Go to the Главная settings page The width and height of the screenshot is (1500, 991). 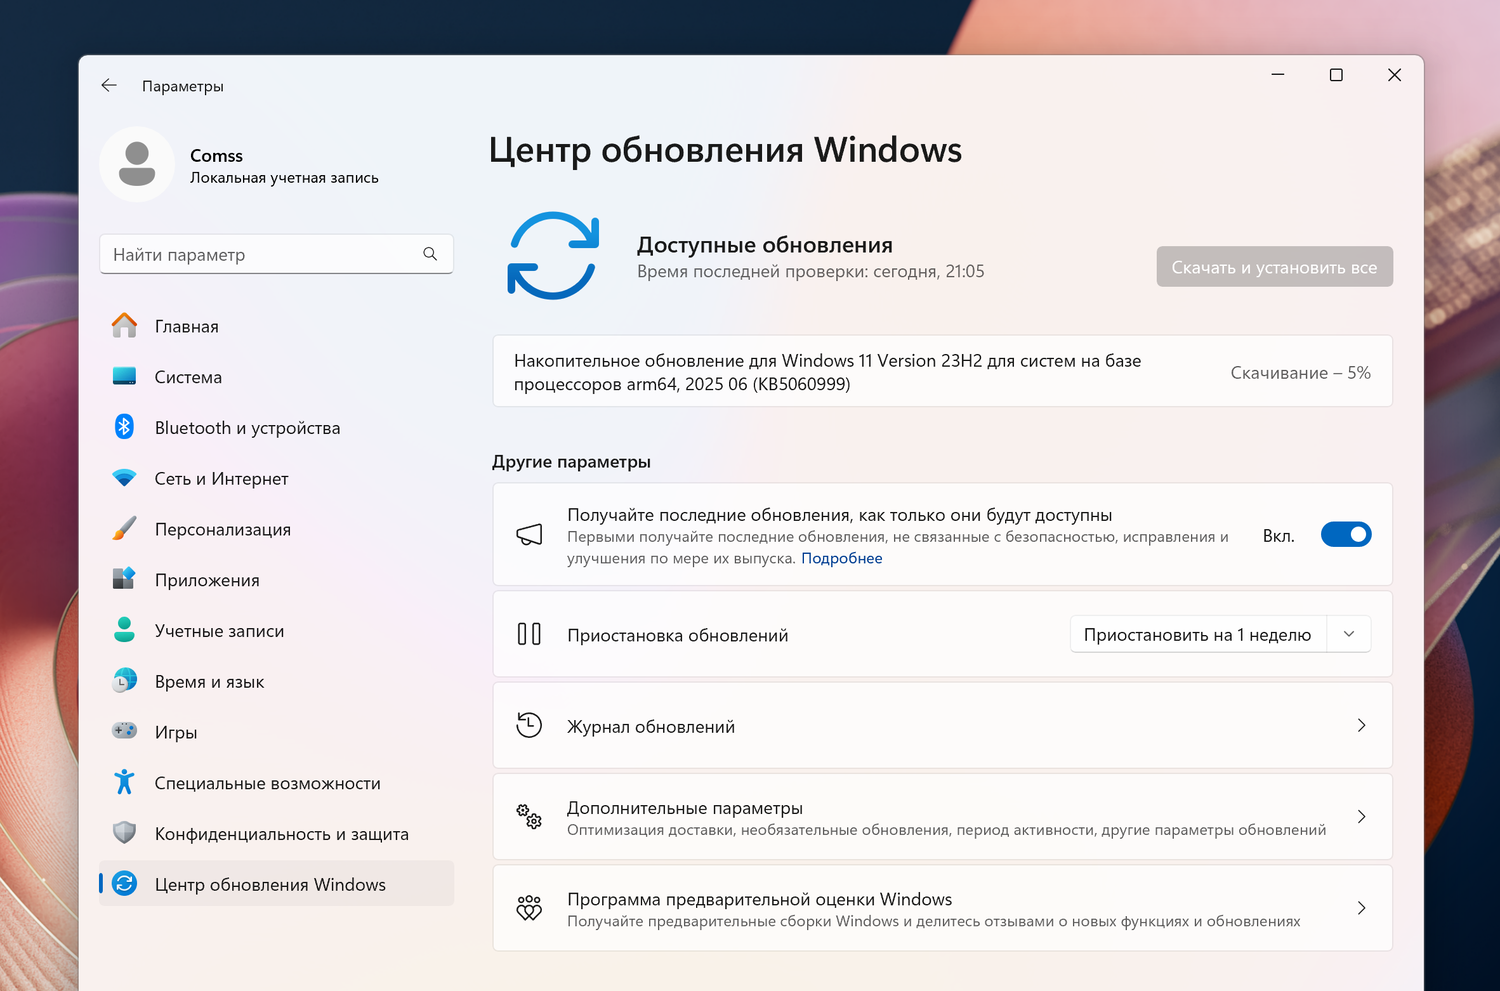pos(276,326)
